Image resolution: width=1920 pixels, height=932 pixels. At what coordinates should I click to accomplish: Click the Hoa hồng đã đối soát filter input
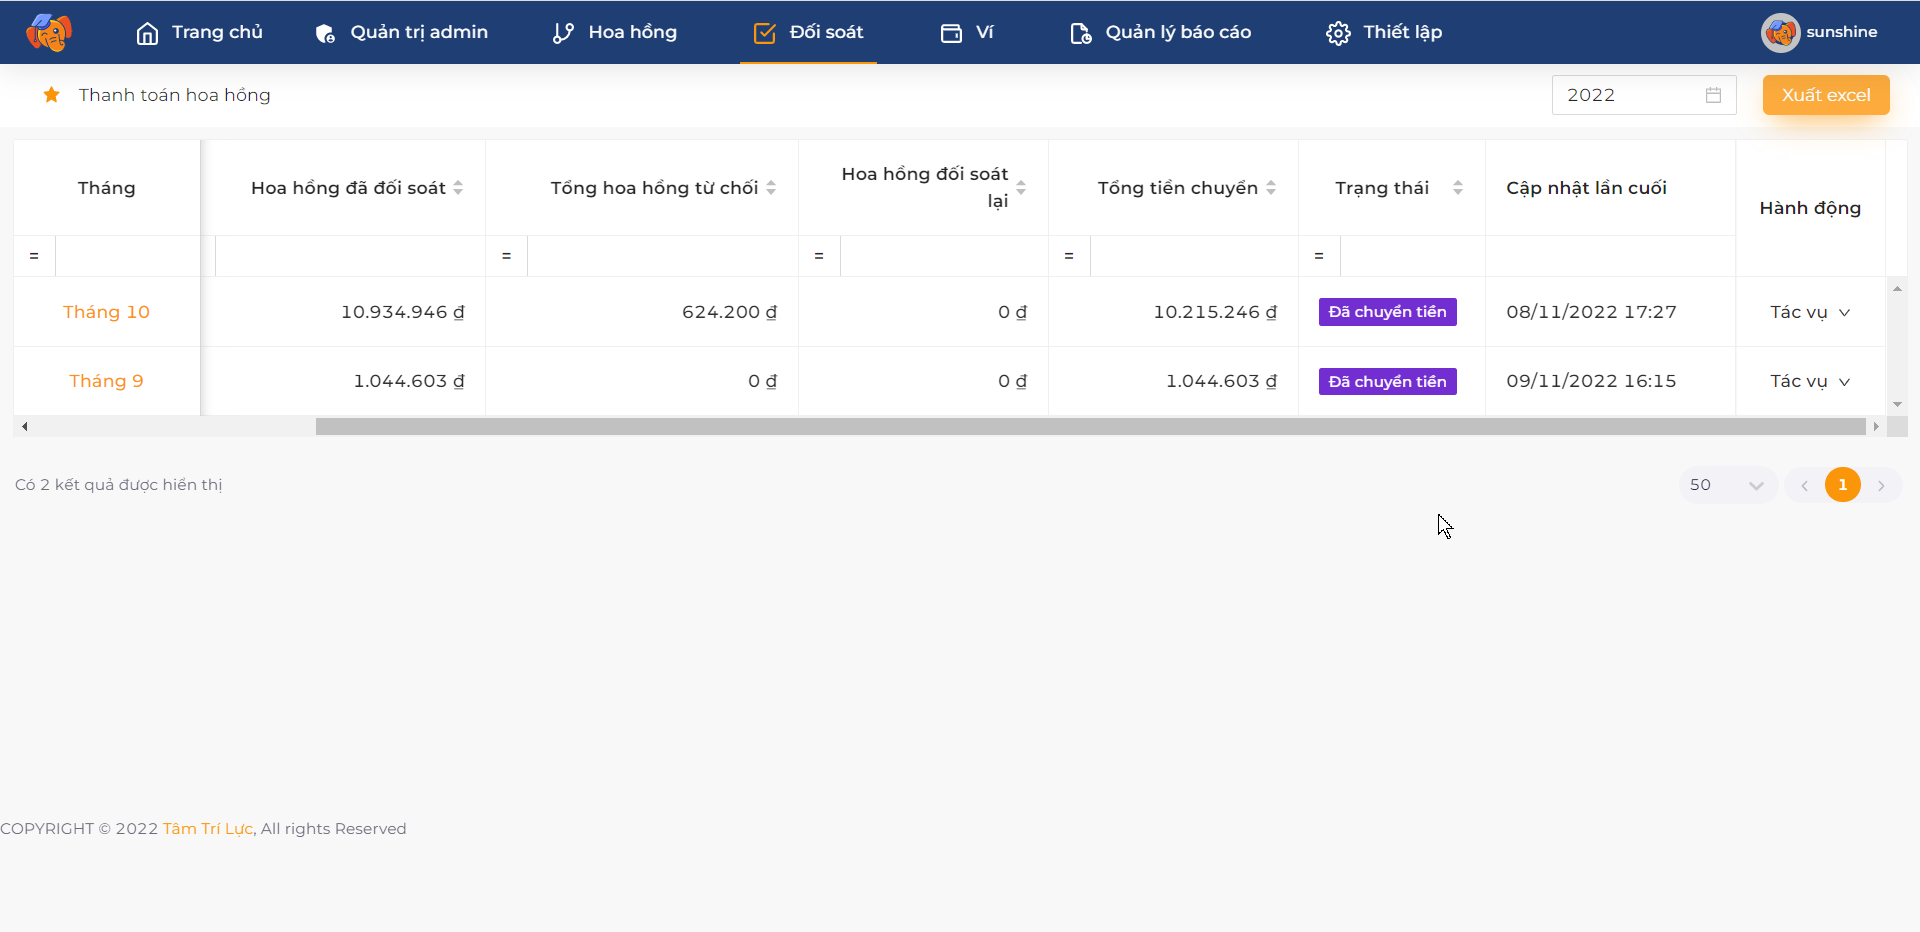point(350,256)
